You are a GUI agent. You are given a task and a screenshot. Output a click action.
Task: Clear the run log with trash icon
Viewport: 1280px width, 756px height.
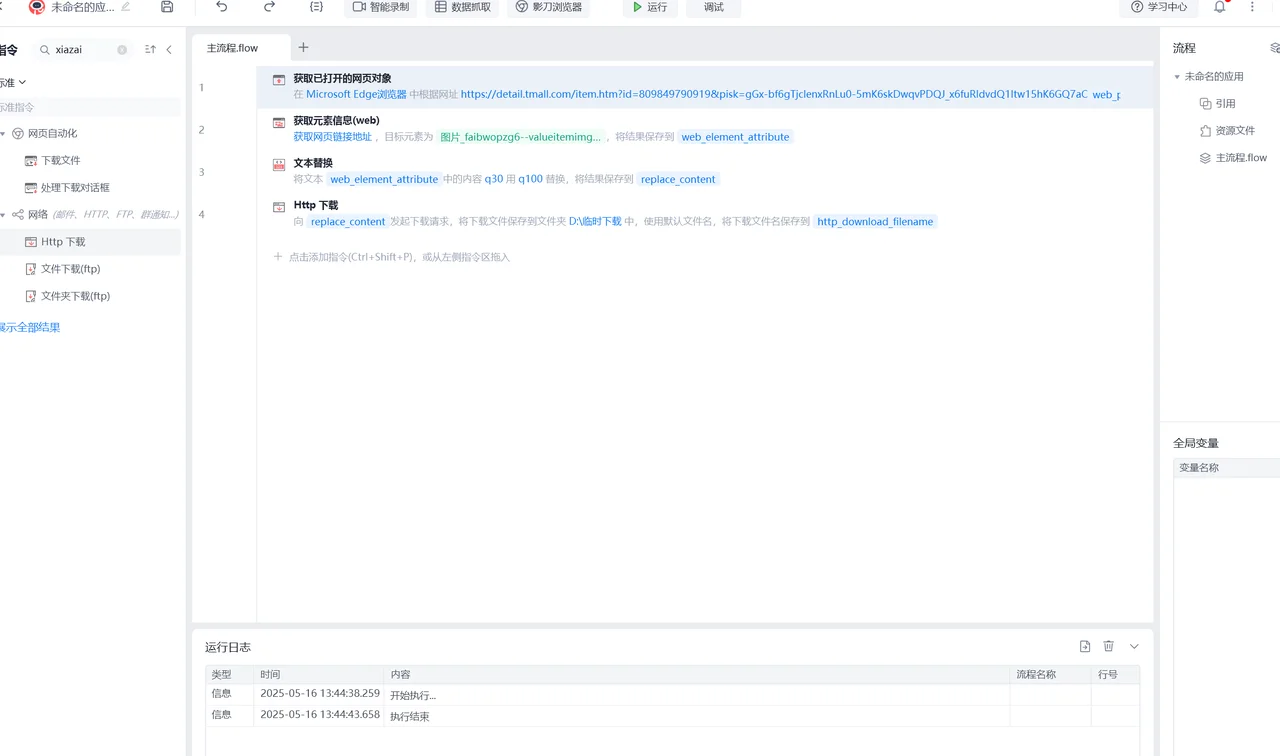click(x=1109, y=647)
